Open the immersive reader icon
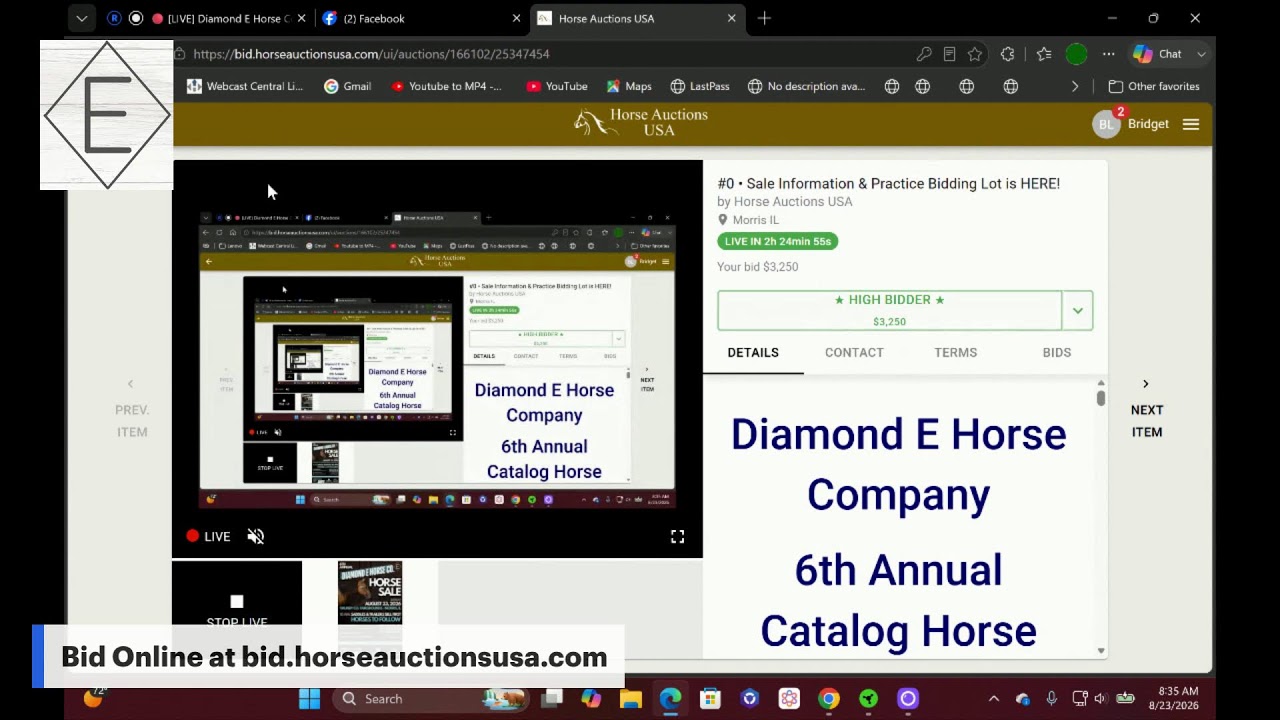The width and height of the screenshot is (1280, 720). pyautogui.click(x=949, y=54)
